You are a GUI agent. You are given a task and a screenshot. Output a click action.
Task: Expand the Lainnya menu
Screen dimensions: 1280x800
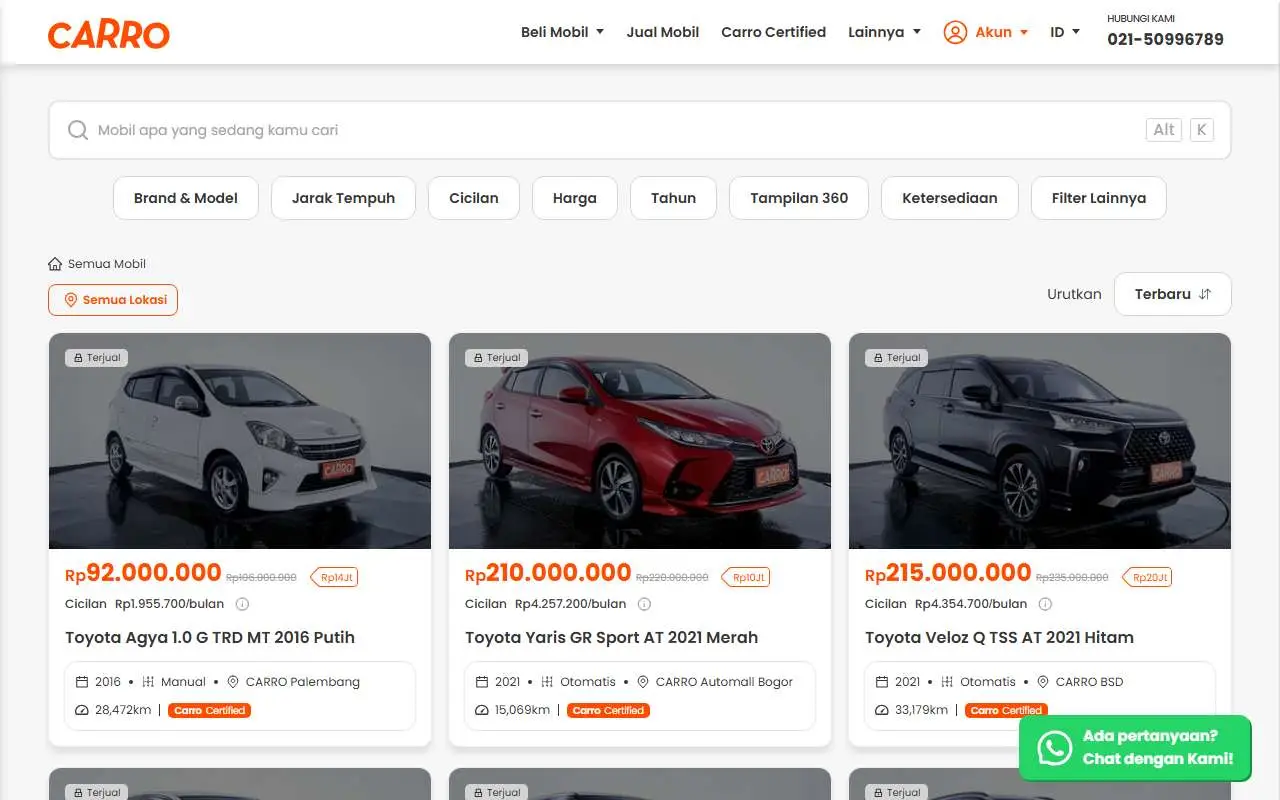884,32
